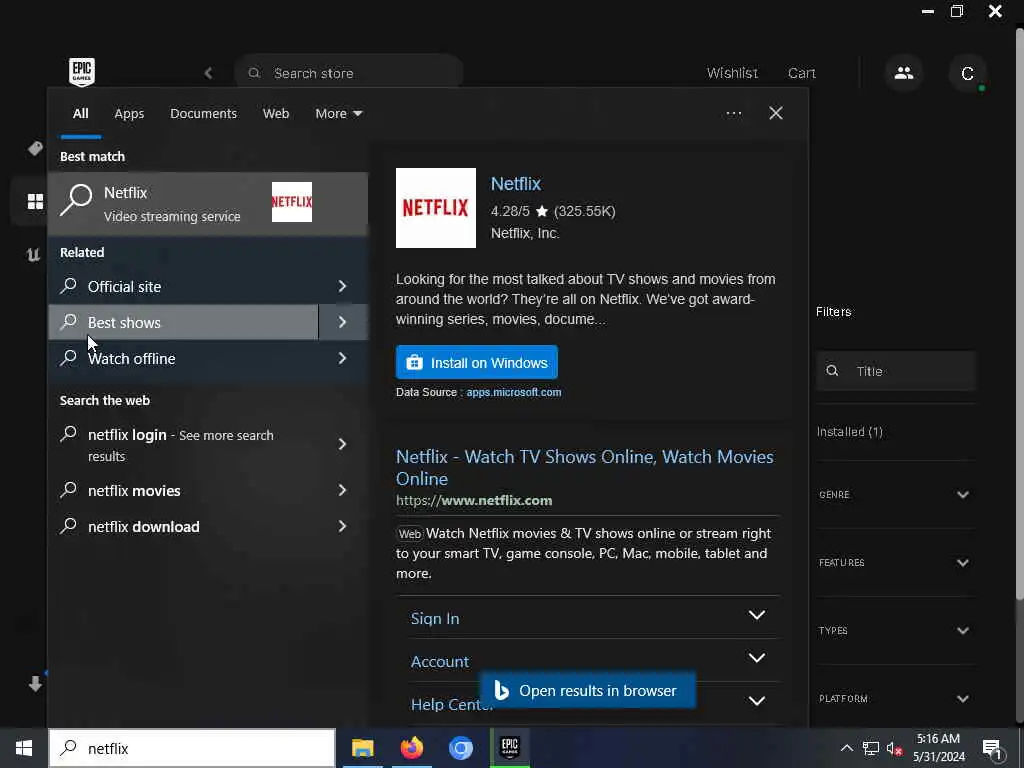The width and height of the screenshot is (1024, 768).
Task: Select the Netflix best match result
Action: pos(208,203)
